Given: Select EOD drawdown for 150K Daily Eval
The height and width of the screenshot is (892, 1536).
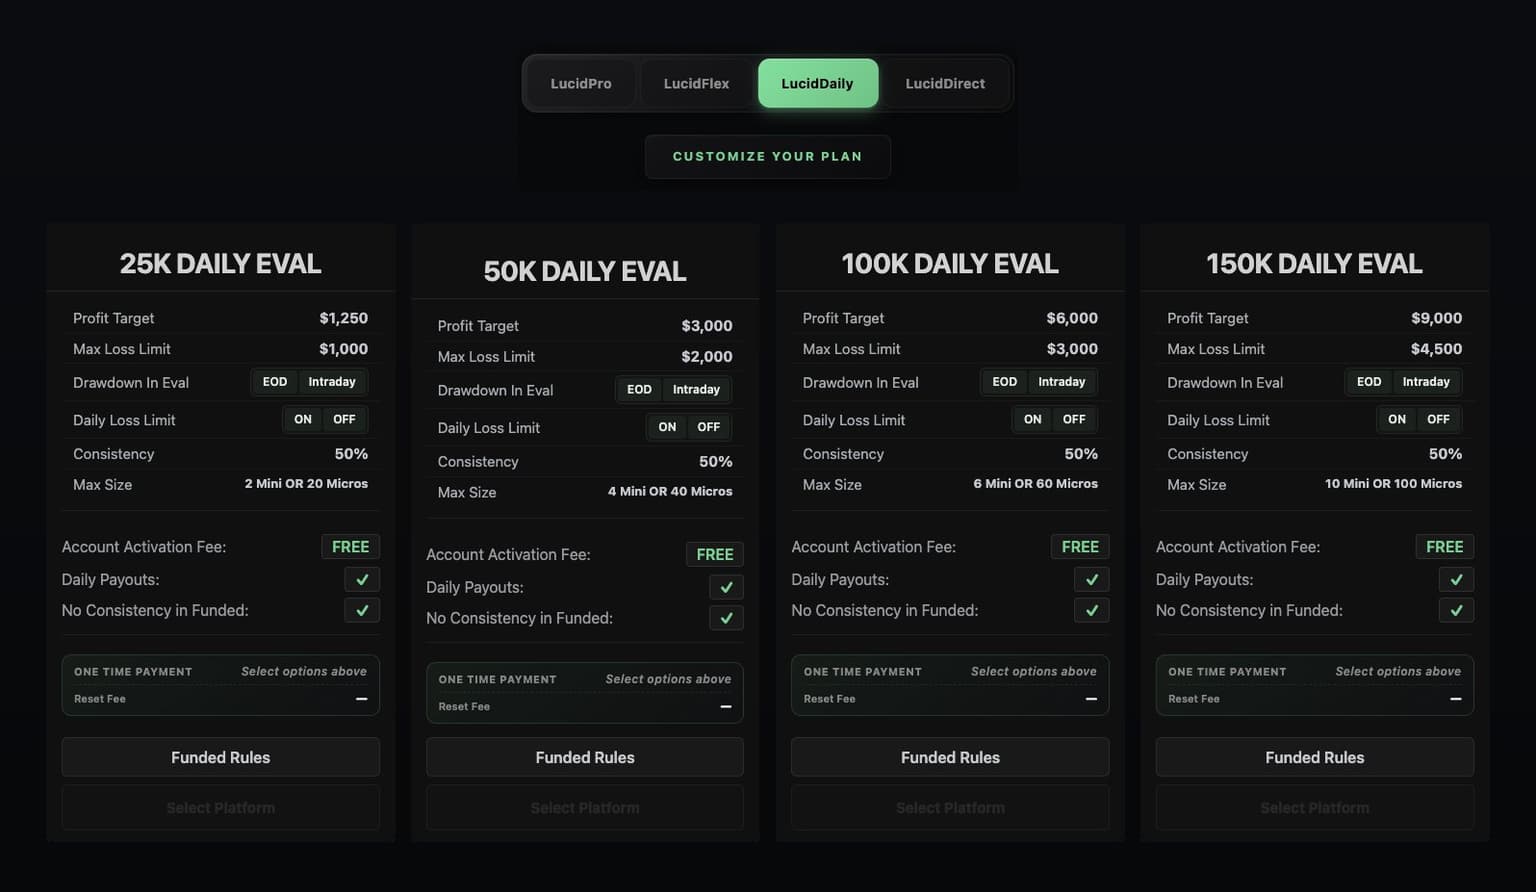Looking at the screenshot, I should click(x=1369, y=382).
